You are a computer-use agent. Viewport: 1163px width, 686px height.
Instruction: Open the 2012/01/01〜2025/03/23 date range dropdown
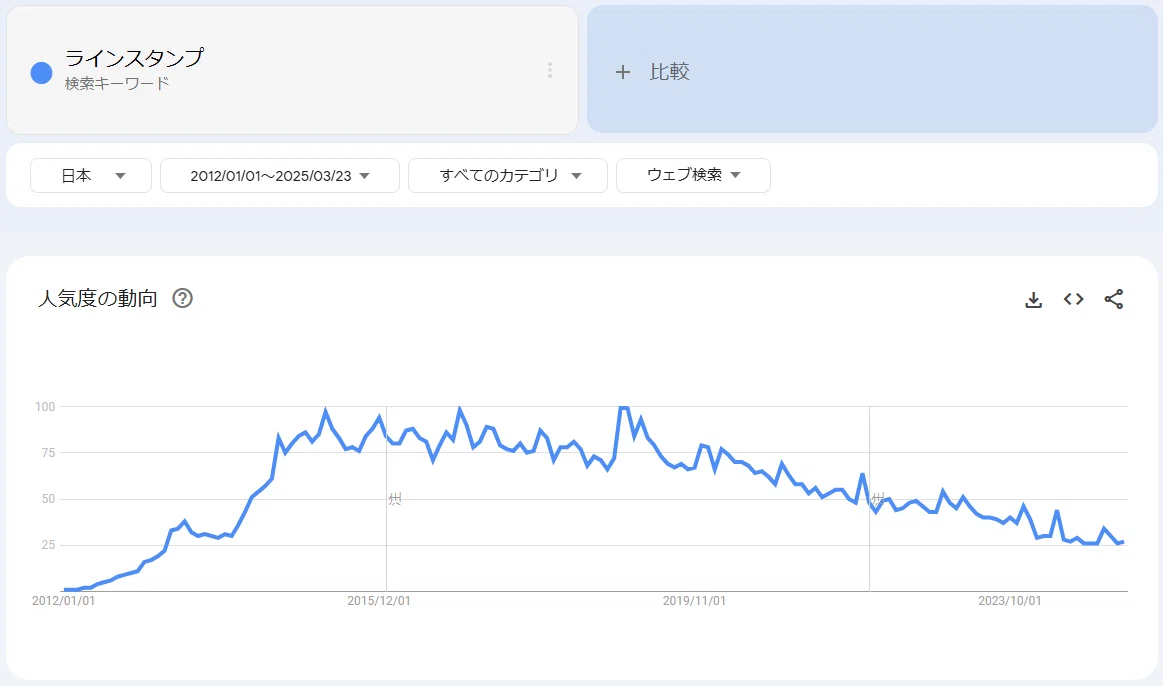[x=280, y=176]
